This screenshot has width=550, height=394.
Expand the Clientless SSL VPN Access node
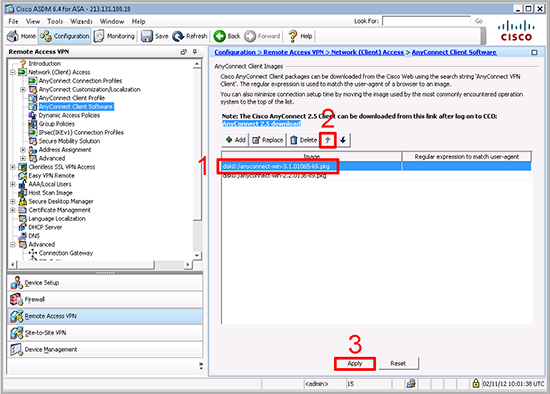13,167
